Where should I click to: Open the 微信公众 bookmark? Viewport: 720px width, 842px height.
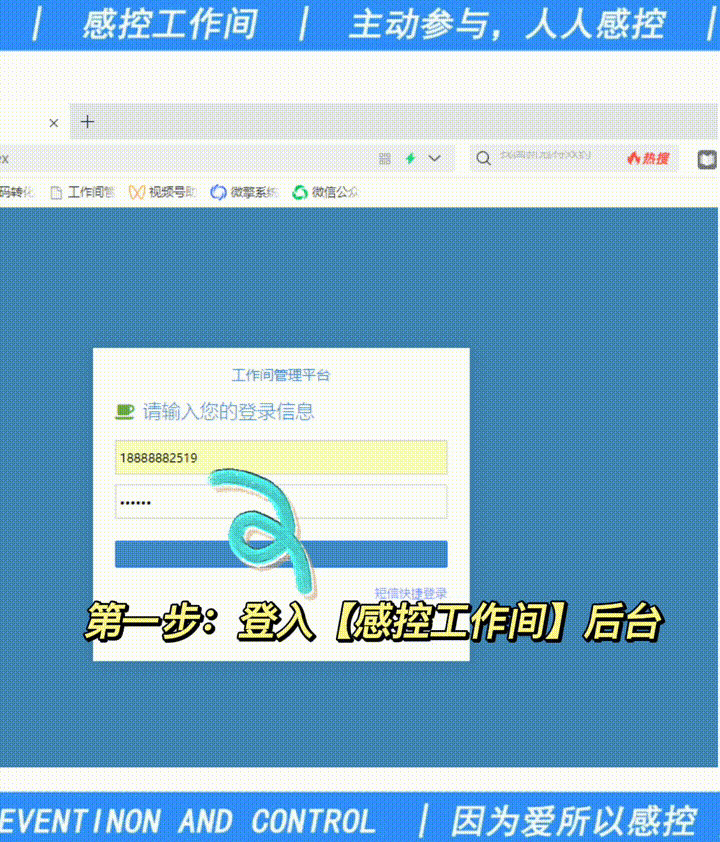[x=325, y=192]
